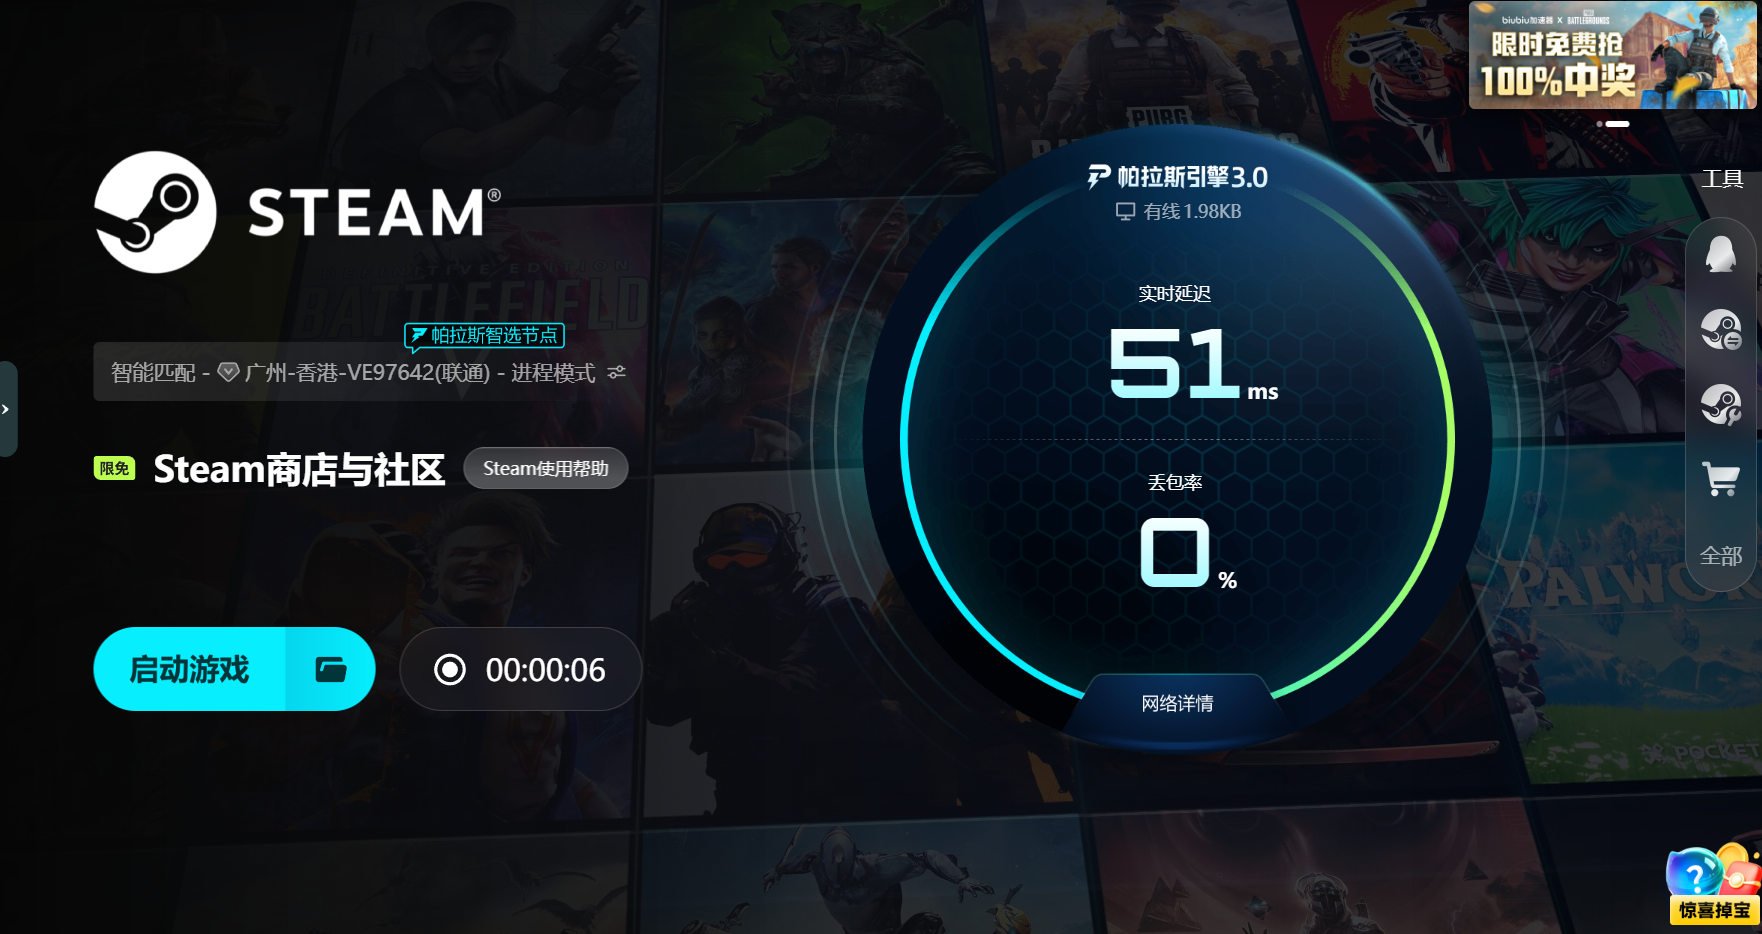The width and height of the screenshot is (1762, 934).
Task: Click the 惊喜掉宝 treasure icon
Action: (1712, 884)
